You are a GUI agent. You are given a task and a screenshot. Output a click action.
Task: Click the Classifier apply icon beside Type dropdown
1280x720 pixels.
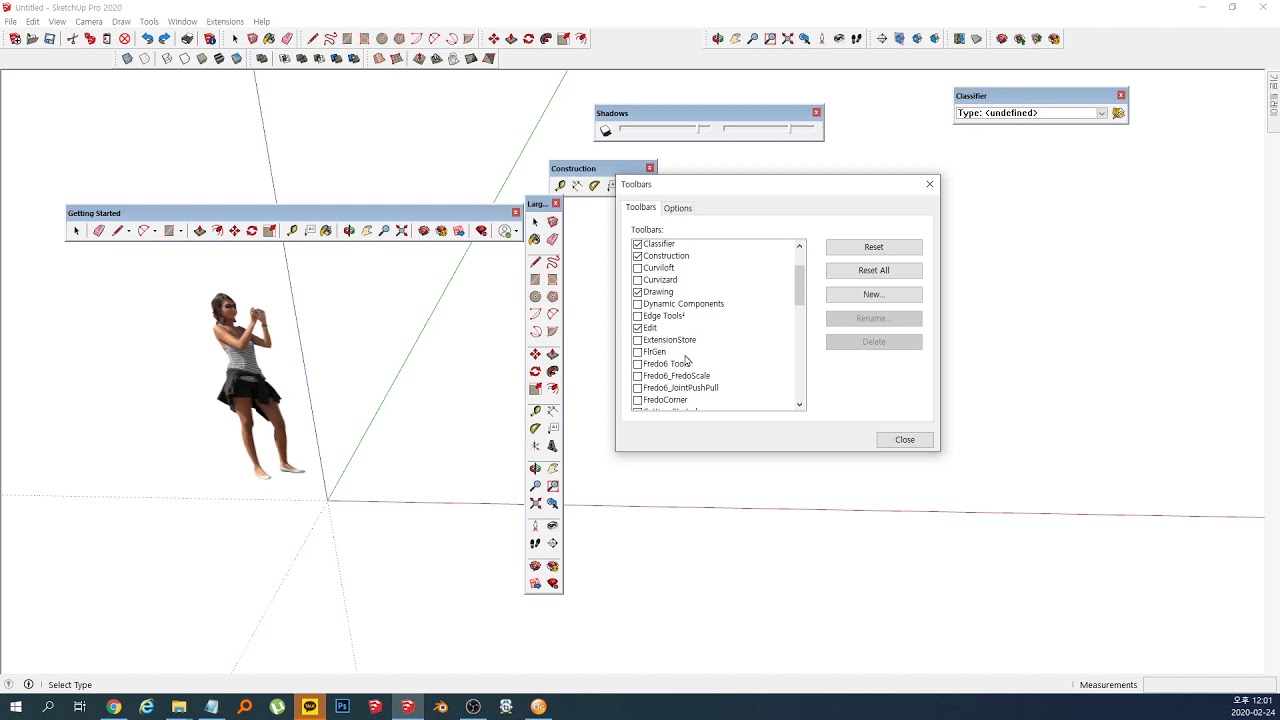pyautogui.click(x=1118, y=113)
